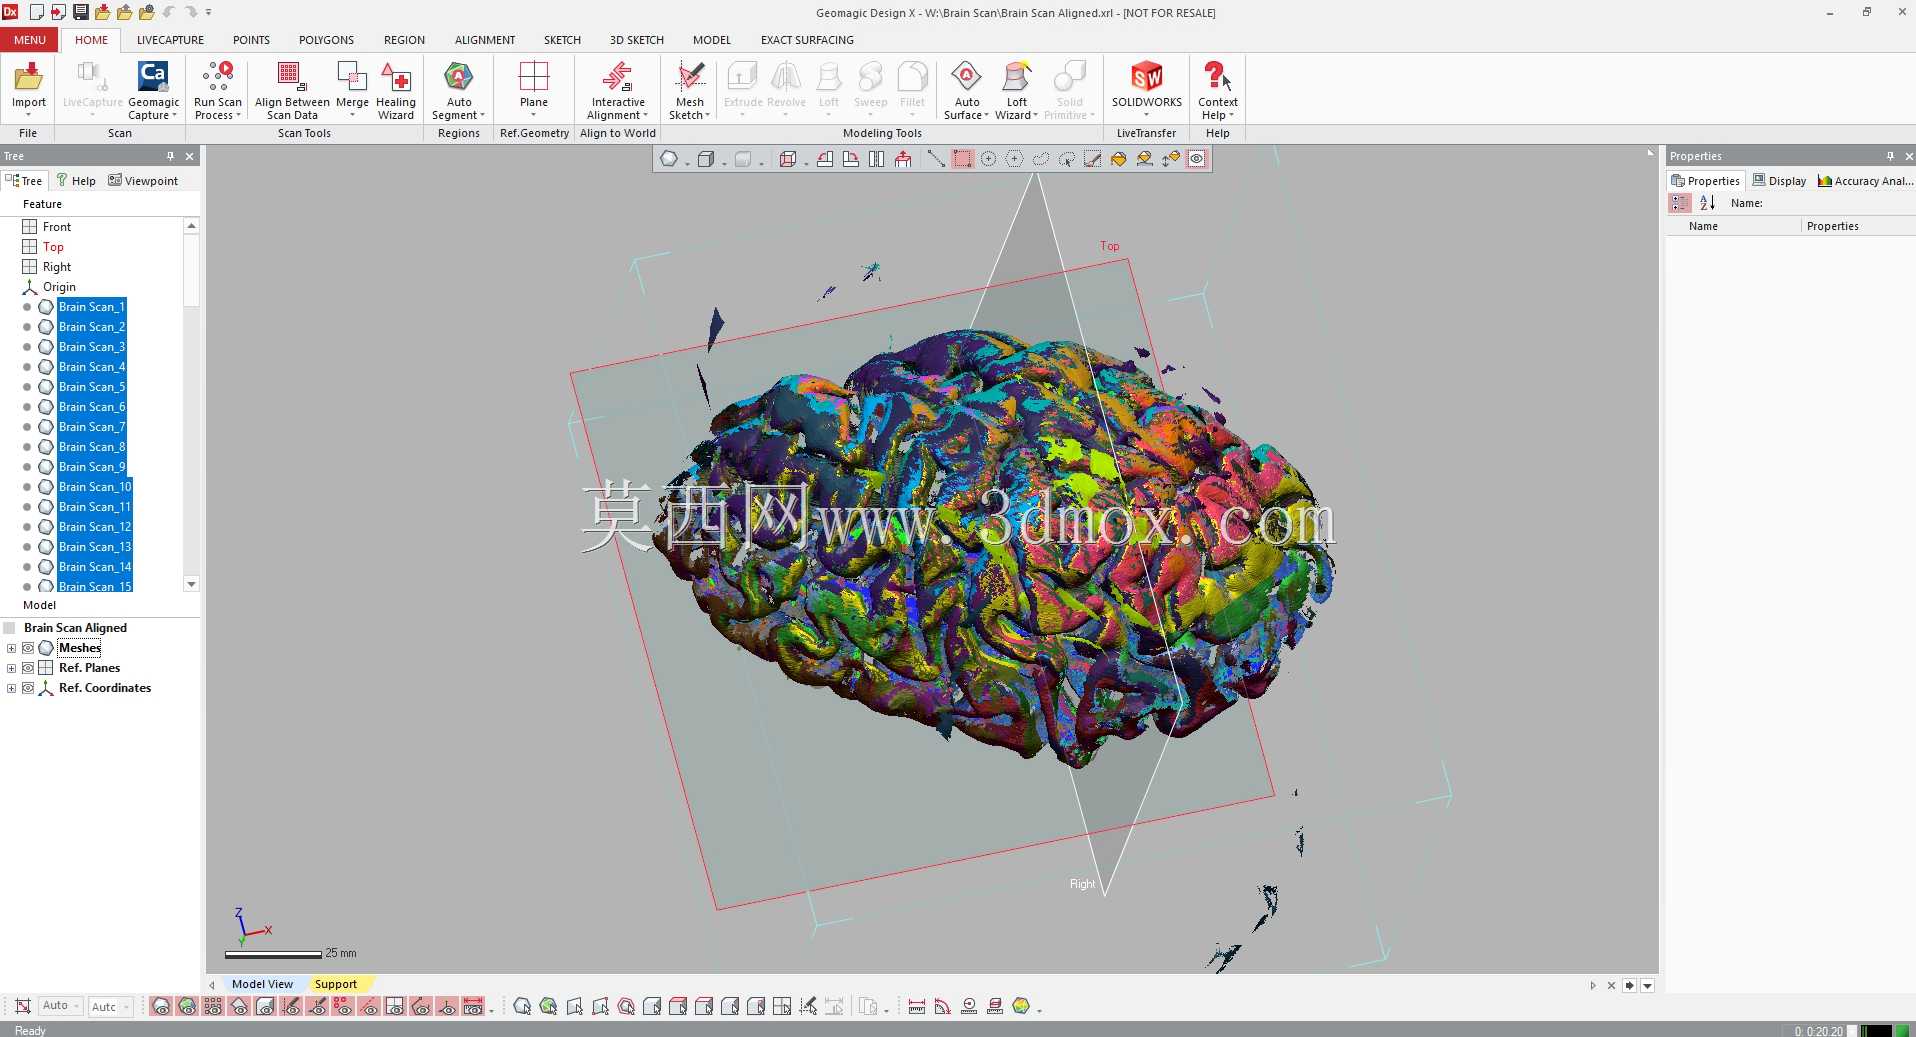Expand the Meshes node

11,648
